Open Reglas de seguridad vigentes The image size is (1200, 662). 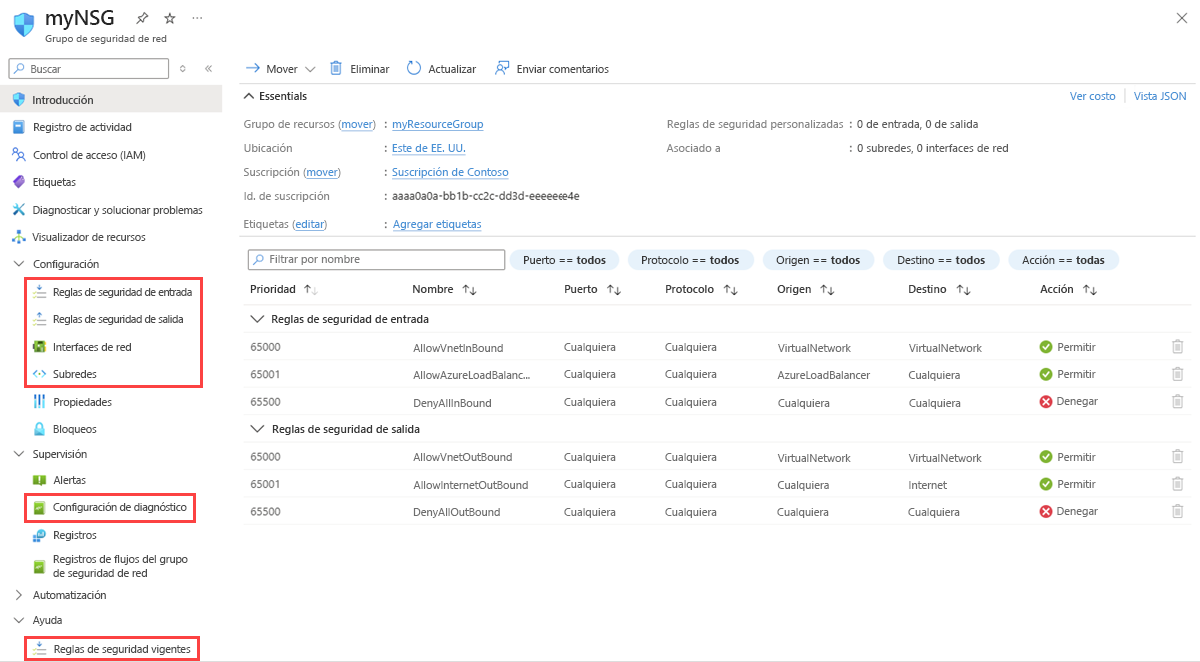click(119, 648)
